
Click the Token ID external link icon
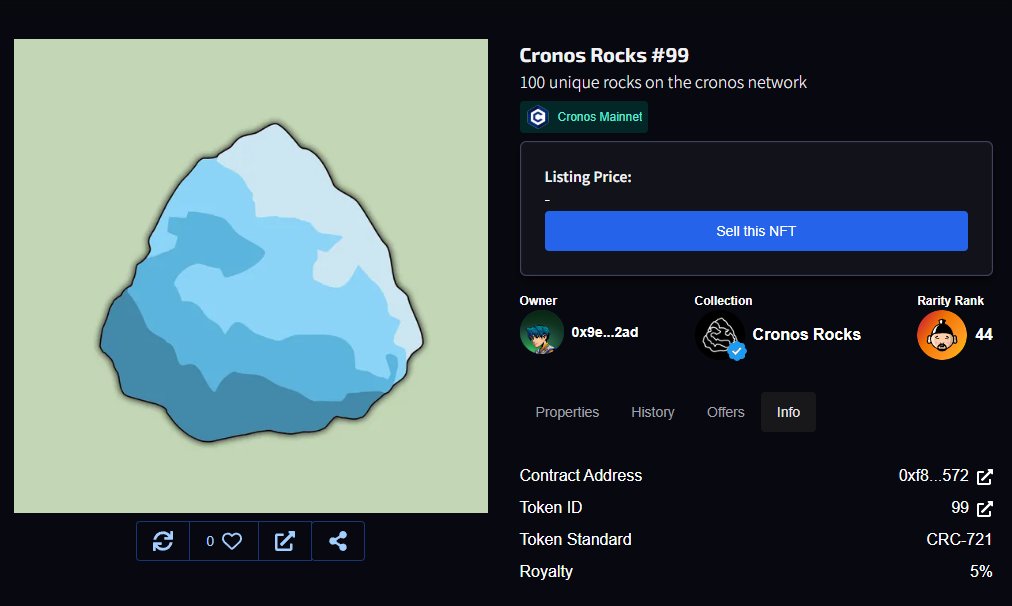click(986, 508)
